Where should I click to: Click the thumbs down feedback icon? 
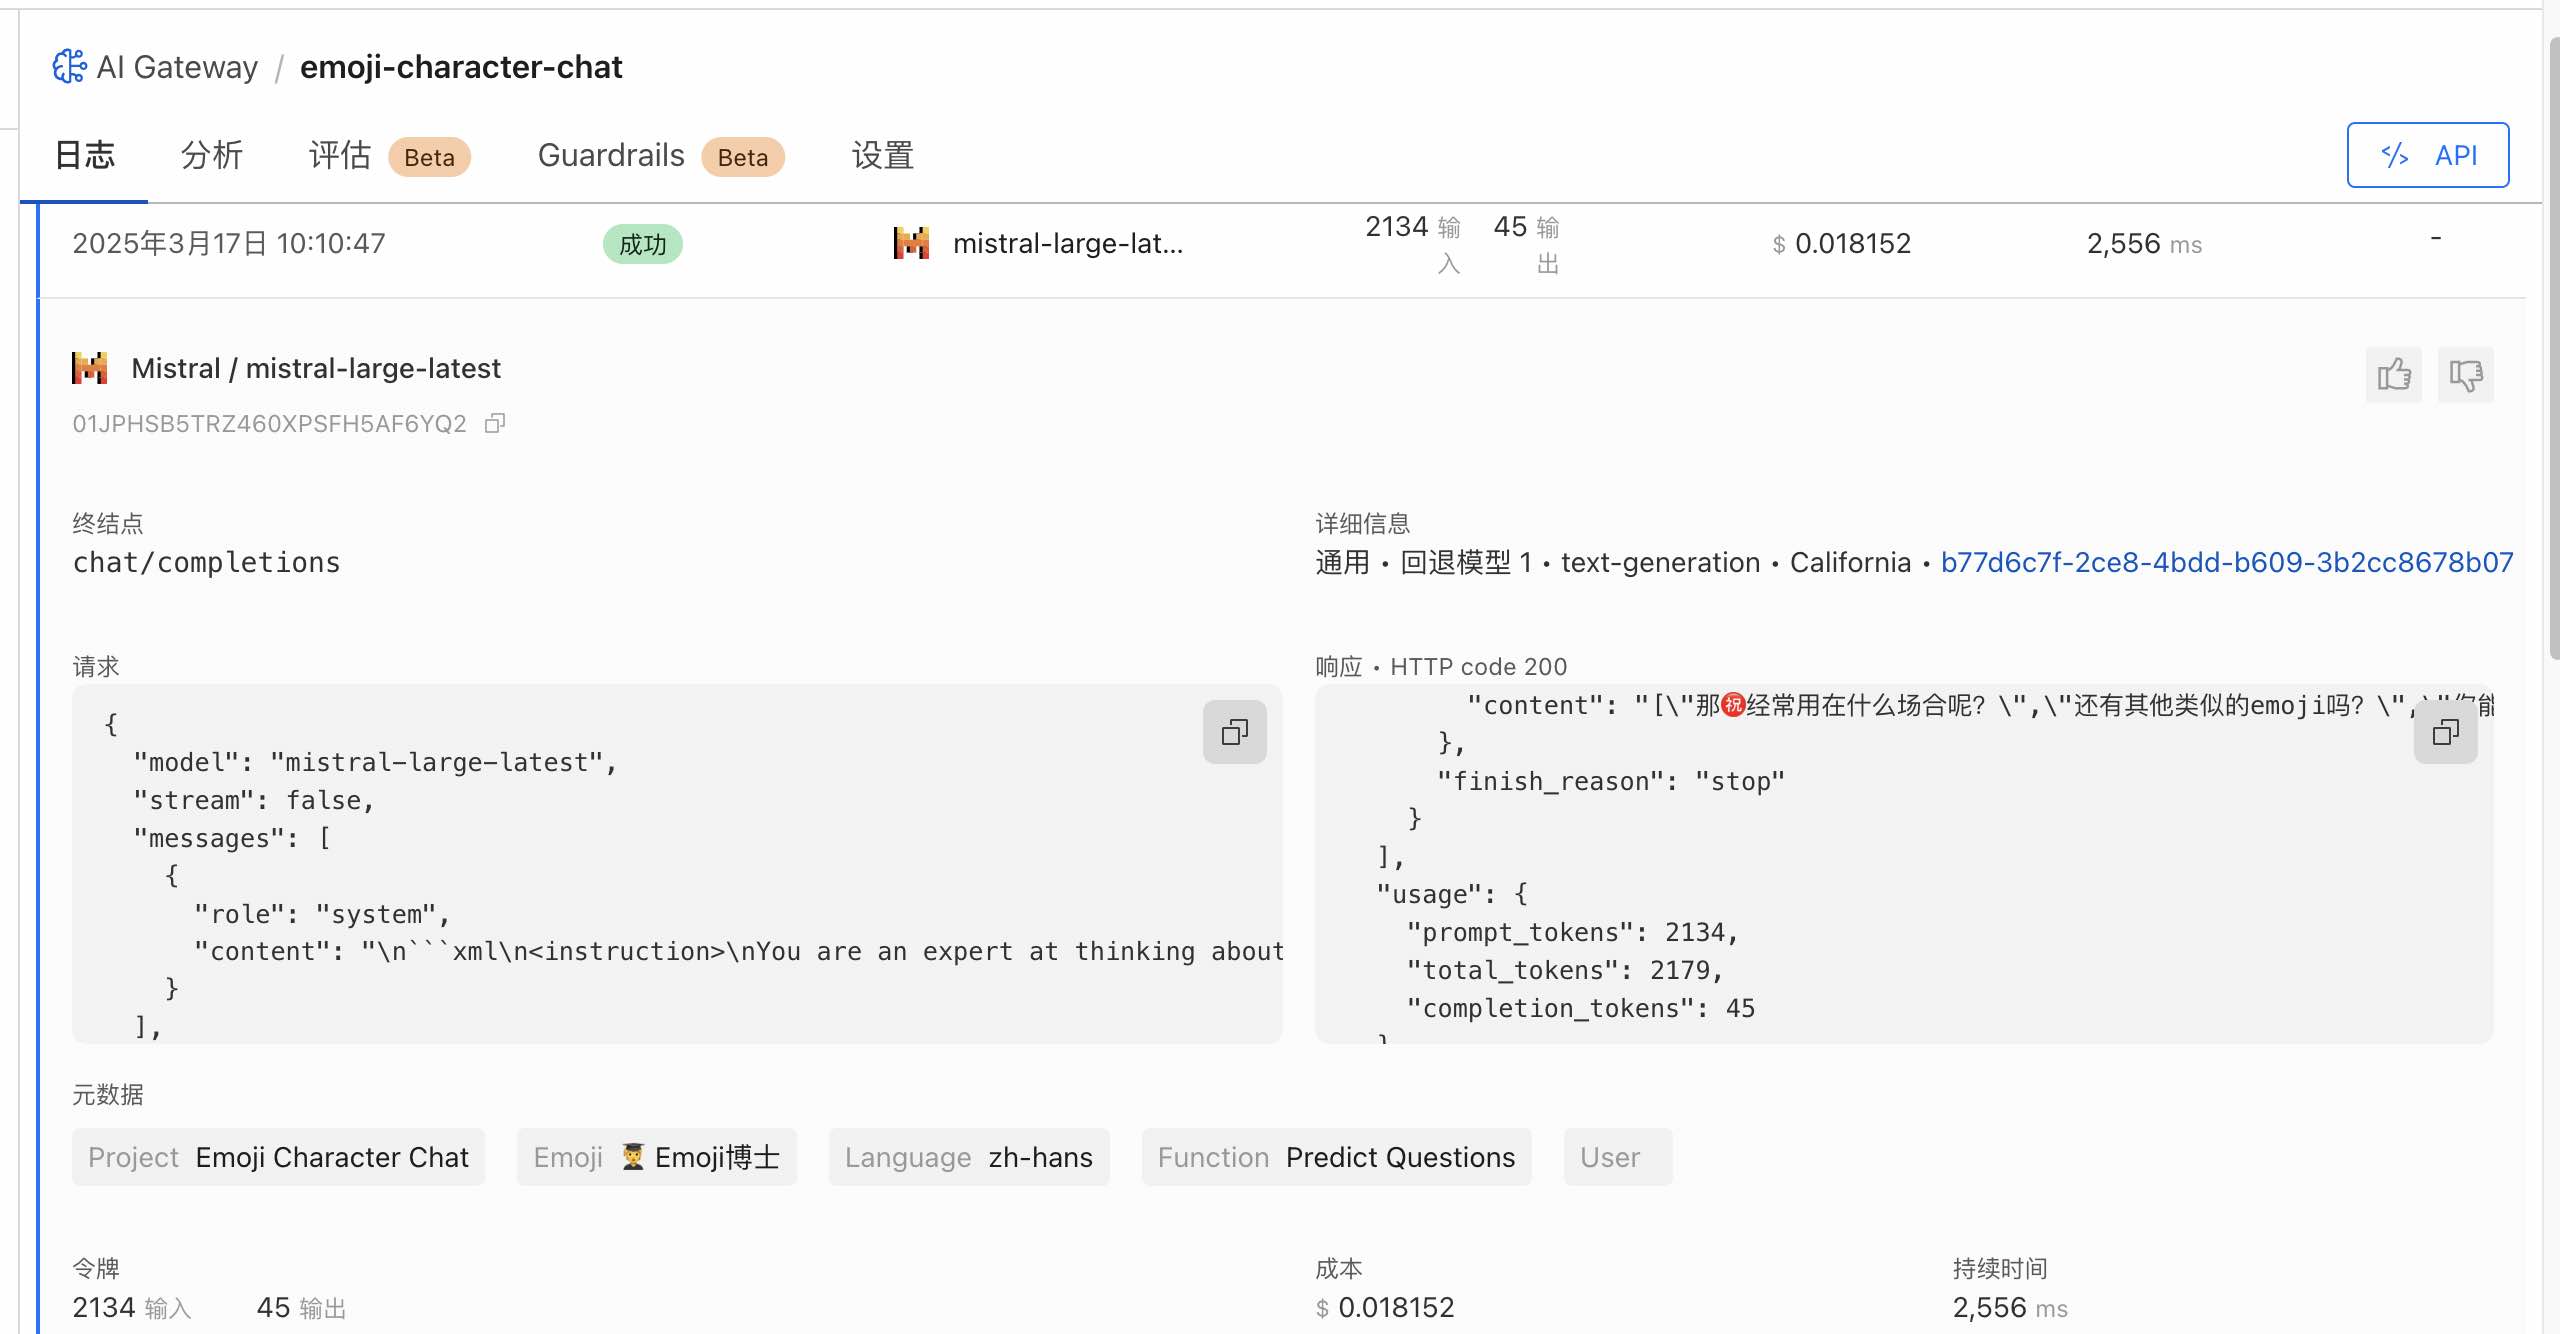2465,375
